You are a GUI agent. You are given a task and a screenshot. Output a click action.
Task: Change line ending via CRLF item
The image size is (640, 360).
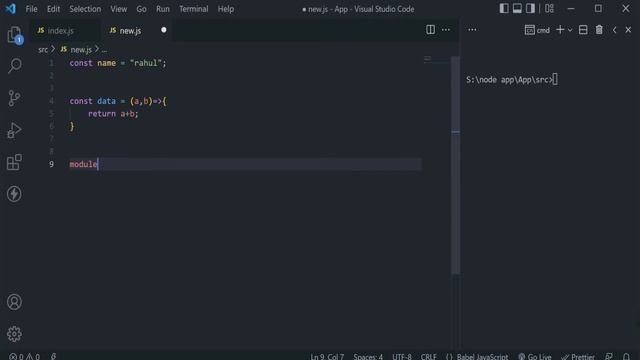pyautogui.click(x=429, y=356)
